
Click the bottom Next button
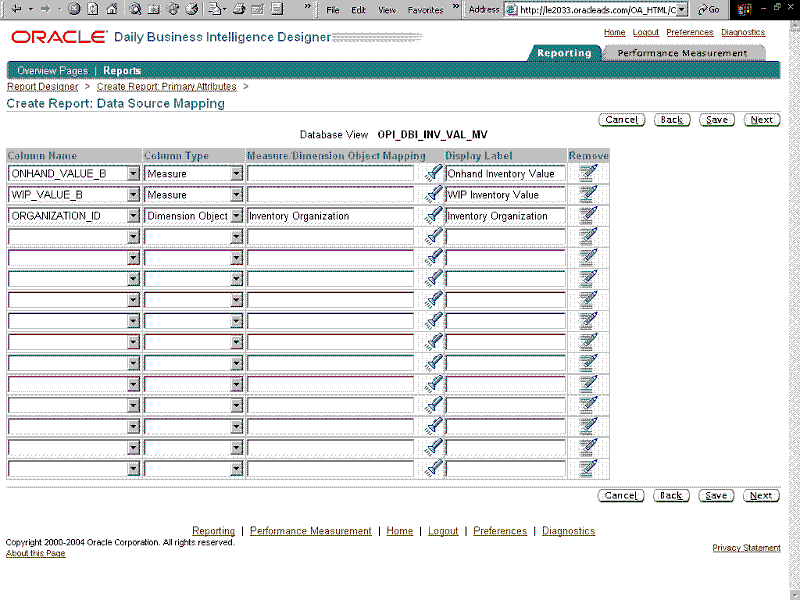pyautogui.click(x=761, y=495)
